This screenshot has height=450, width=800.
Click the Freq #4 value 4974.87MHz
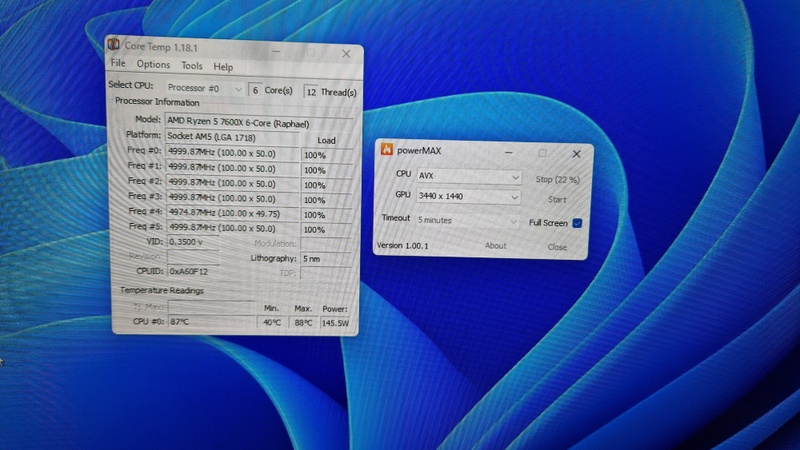(232, 213)
